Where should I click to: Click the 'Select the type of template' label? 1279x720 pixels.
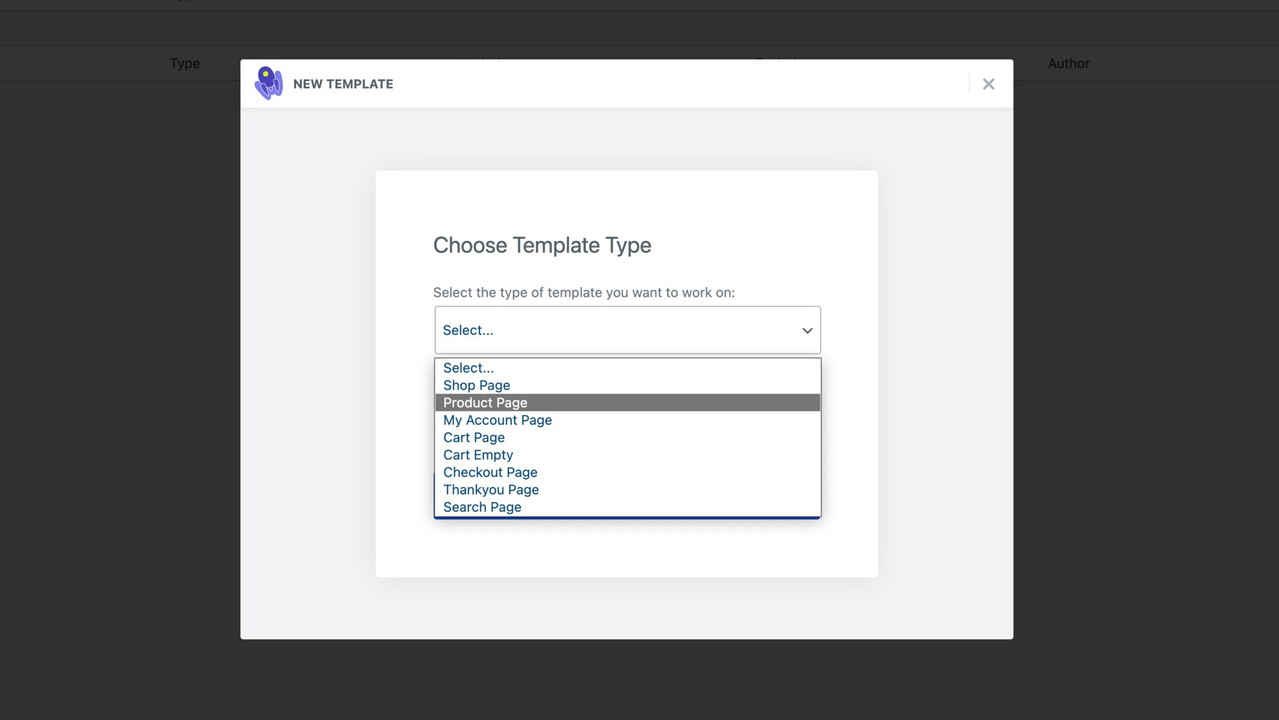pos(584,293)
